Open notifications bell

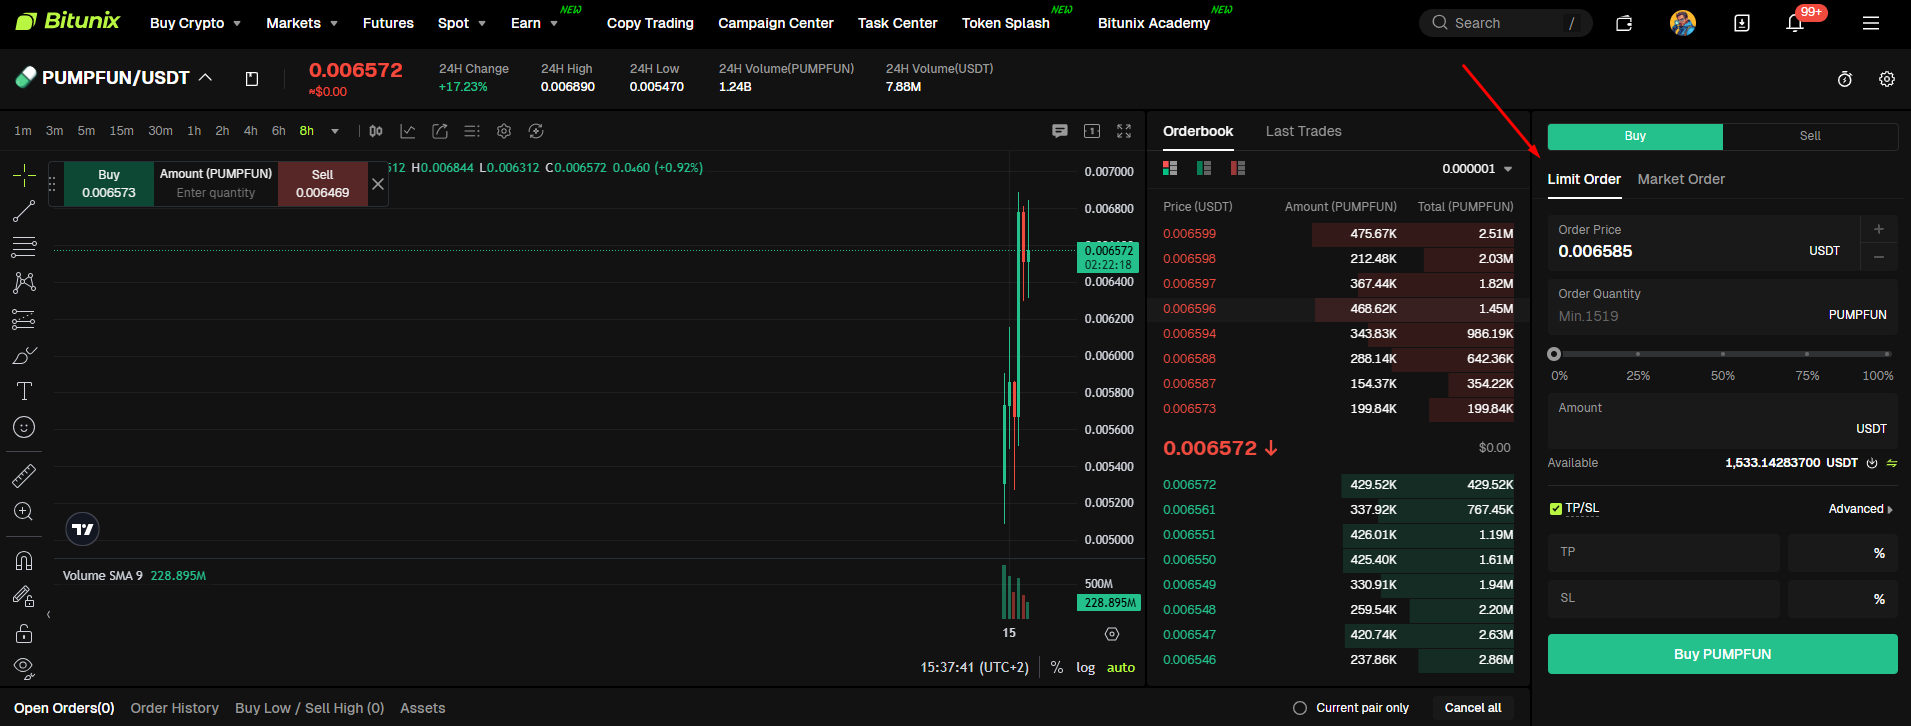click(1795, 23)
